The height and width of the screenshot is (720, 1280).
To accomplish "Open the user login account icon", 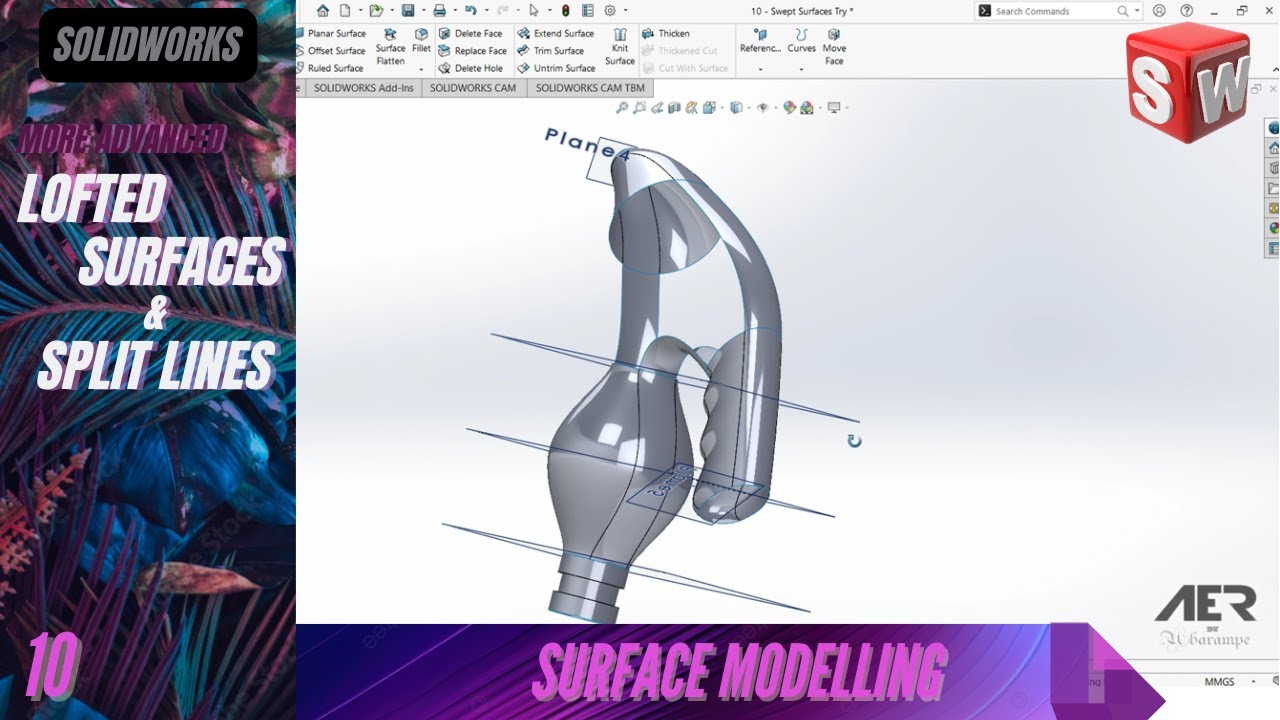I will pos(1159,11).
